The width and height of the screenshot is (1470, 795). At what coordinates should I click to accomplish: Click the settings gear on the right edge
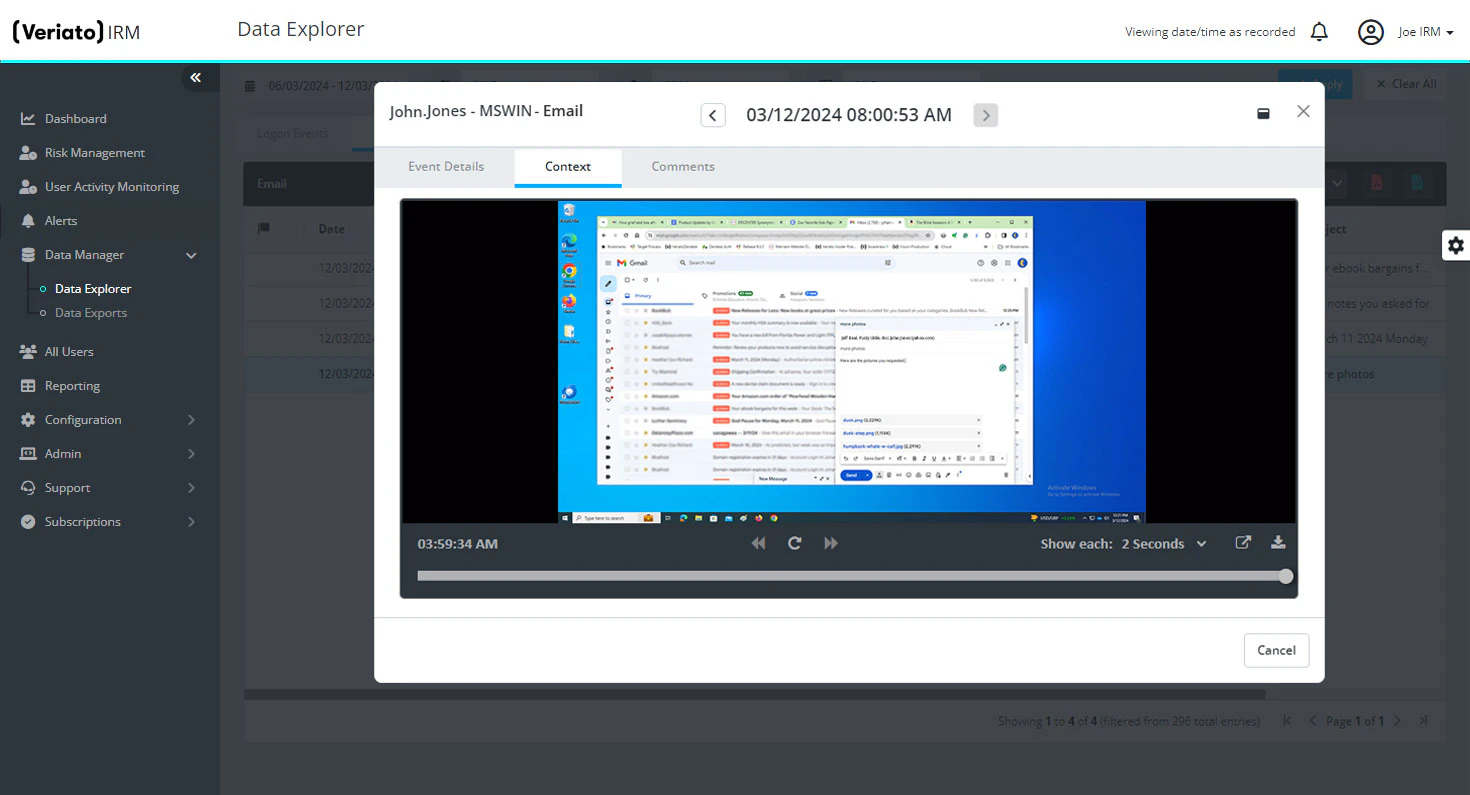click(1456, 245)
